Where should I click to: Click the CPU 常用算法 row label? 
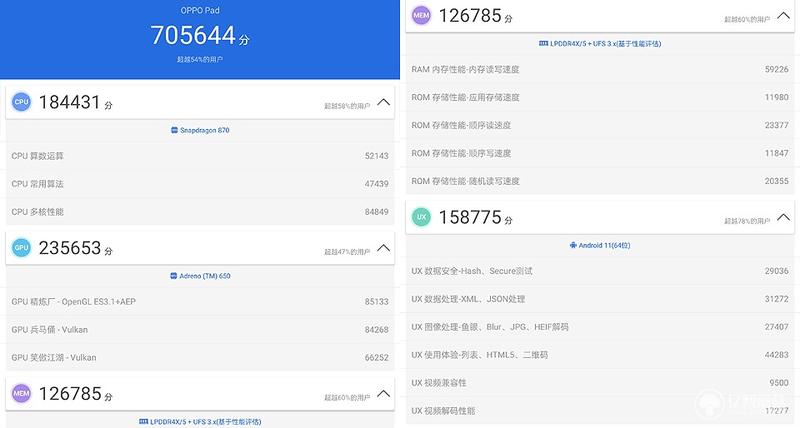coord(38,184)
